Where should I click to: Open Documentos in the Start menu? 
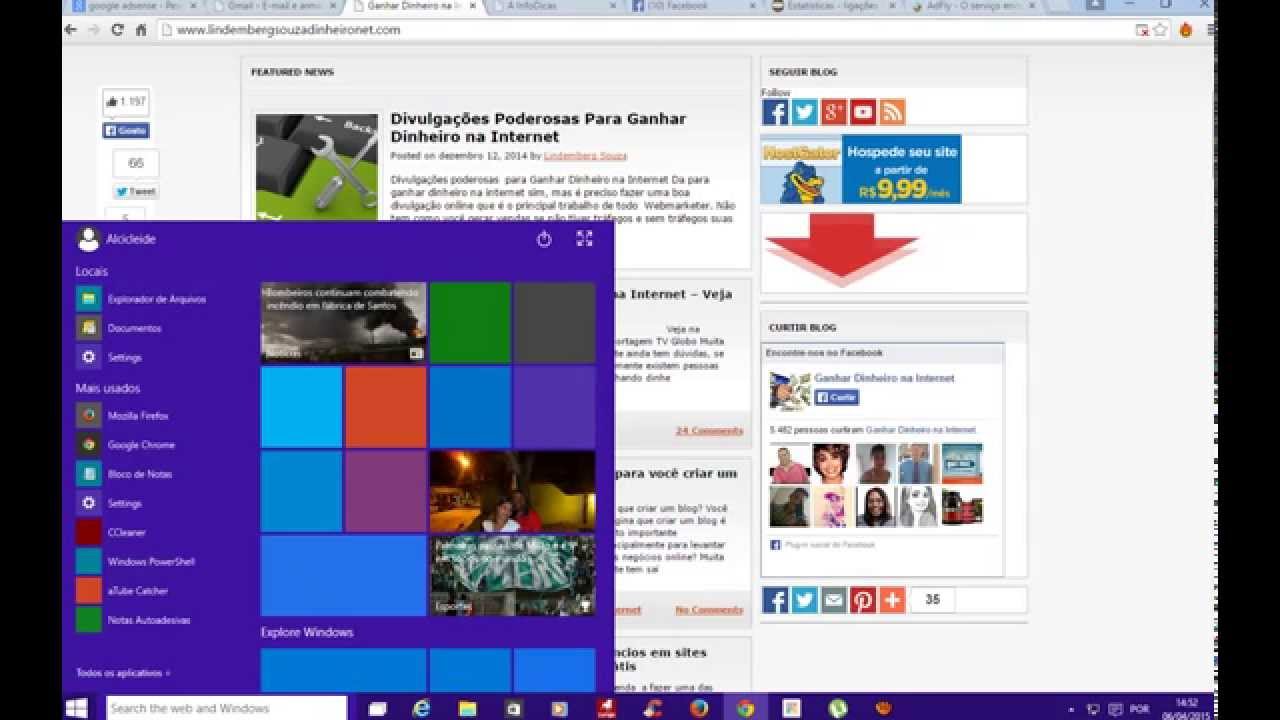click(119, 328)
